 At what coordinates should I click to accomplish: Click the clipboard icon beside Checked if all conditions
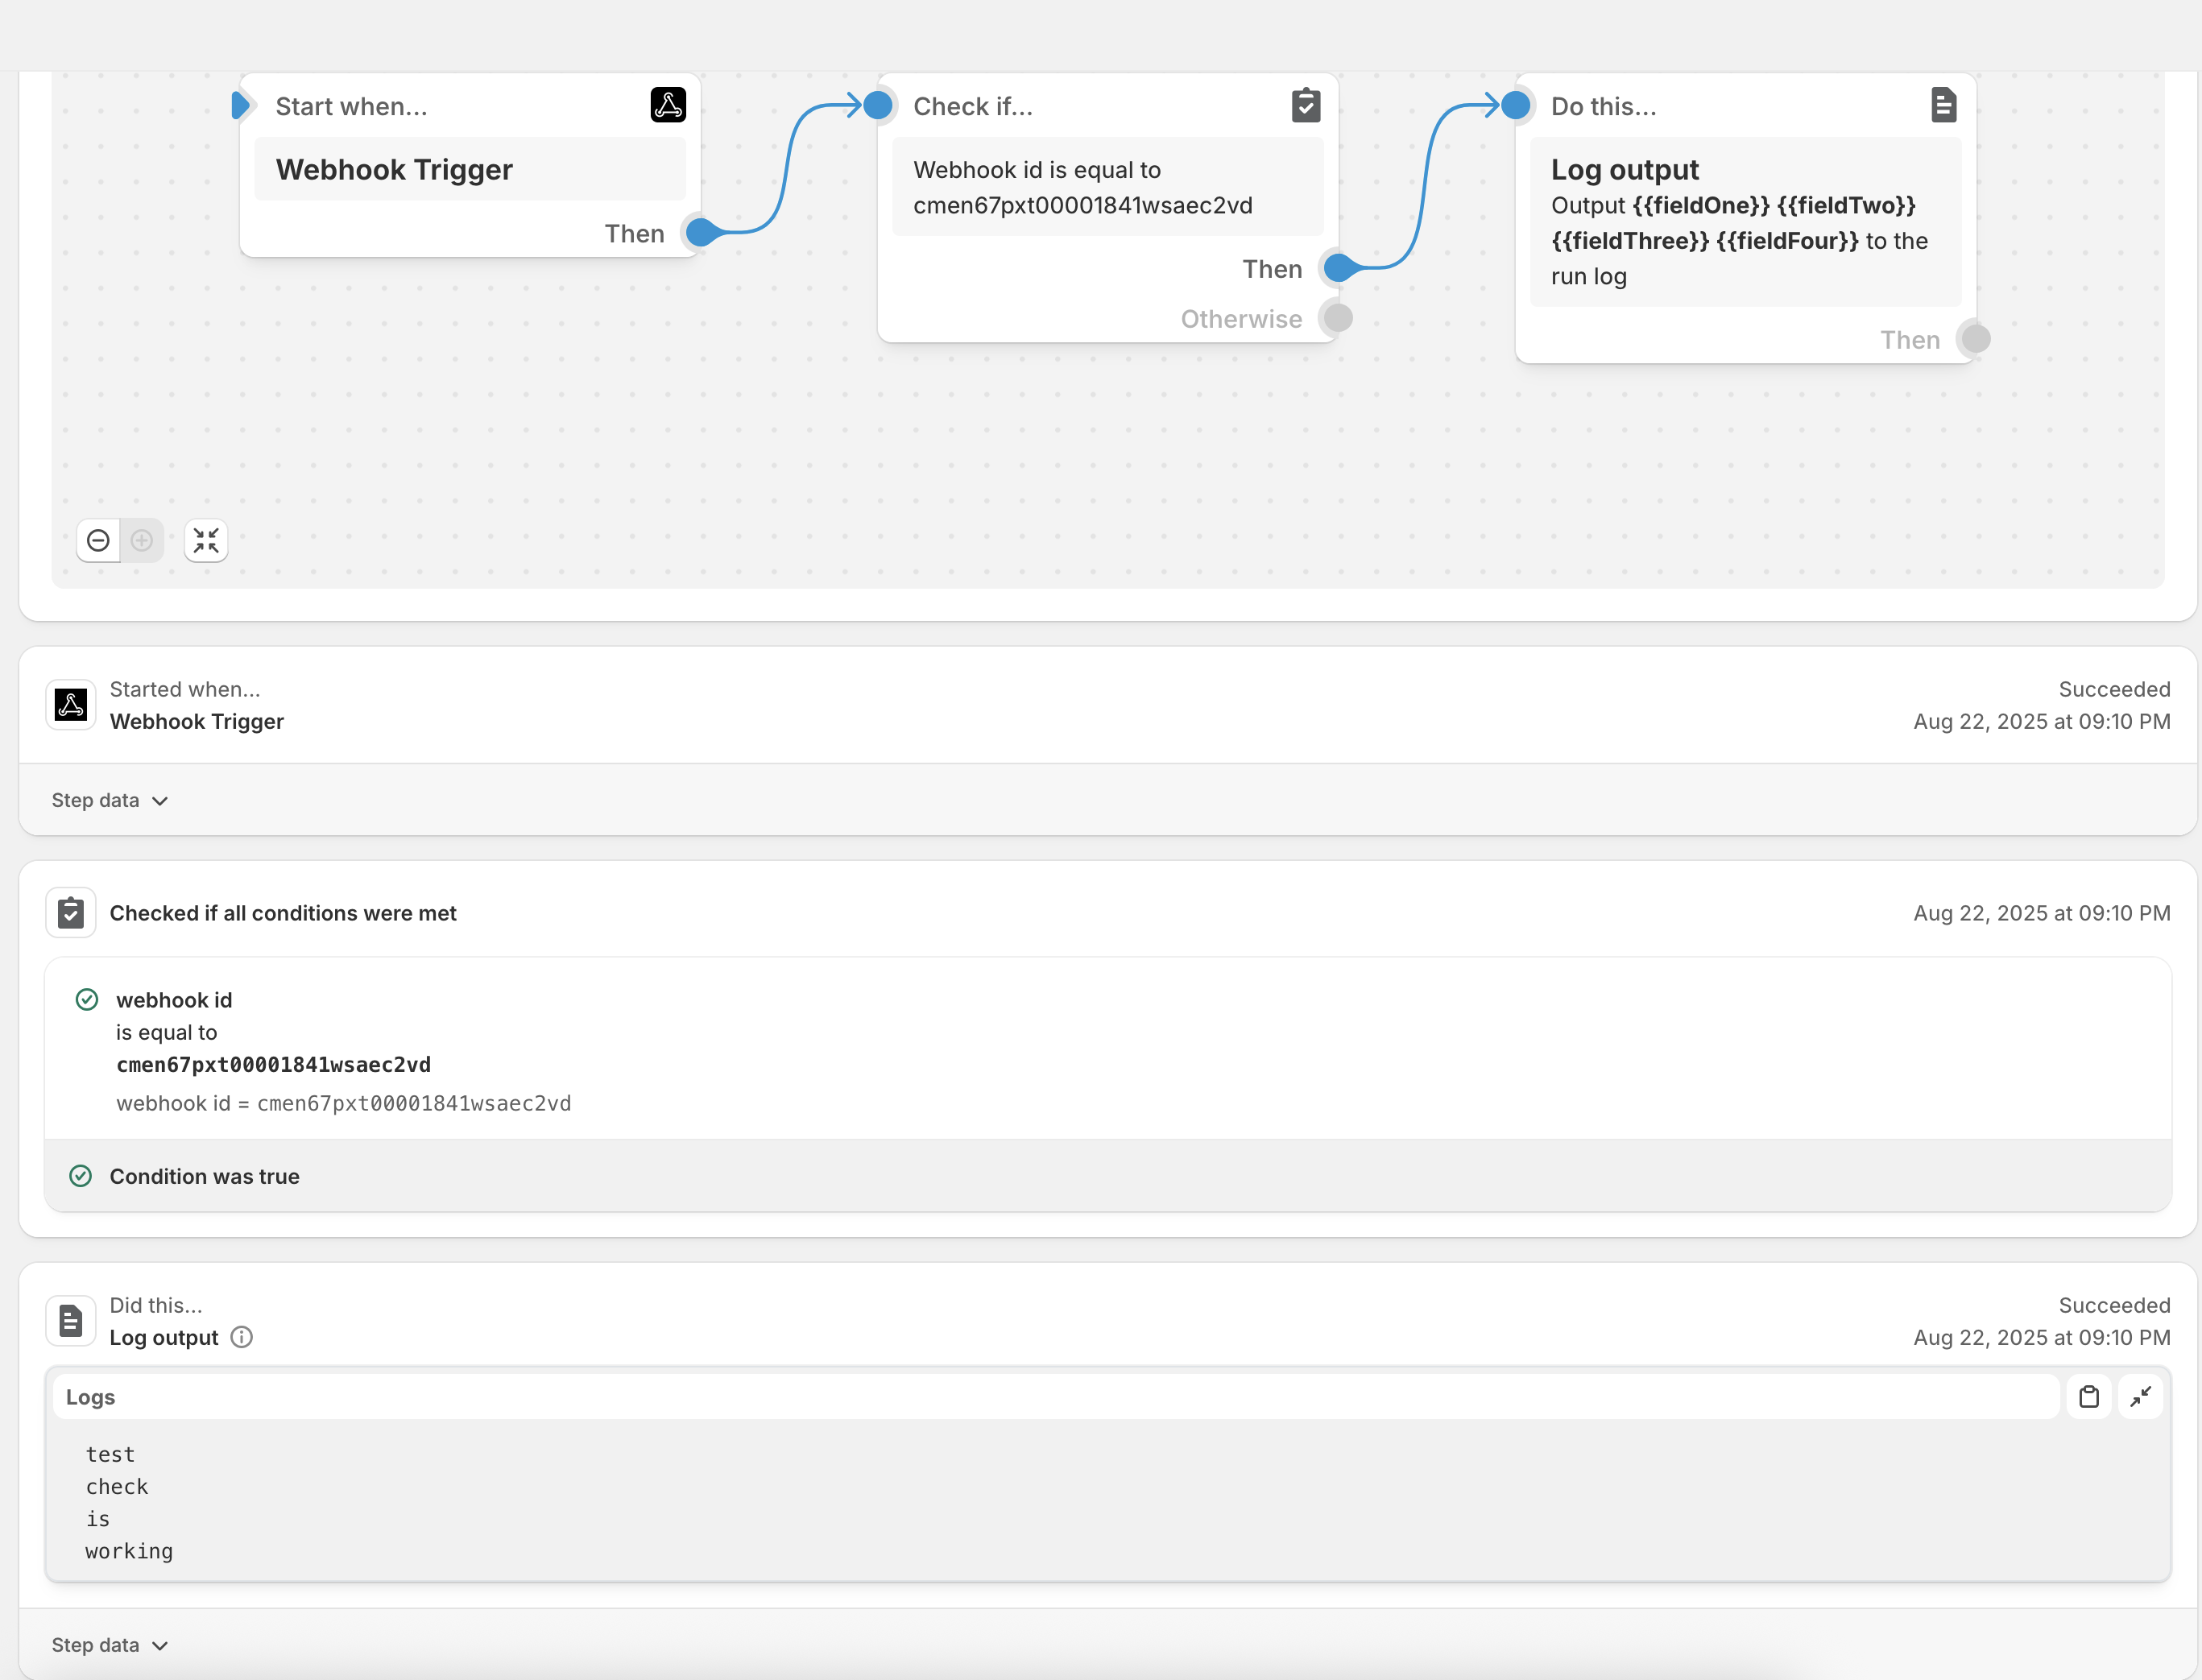click(x=71, y=913)
